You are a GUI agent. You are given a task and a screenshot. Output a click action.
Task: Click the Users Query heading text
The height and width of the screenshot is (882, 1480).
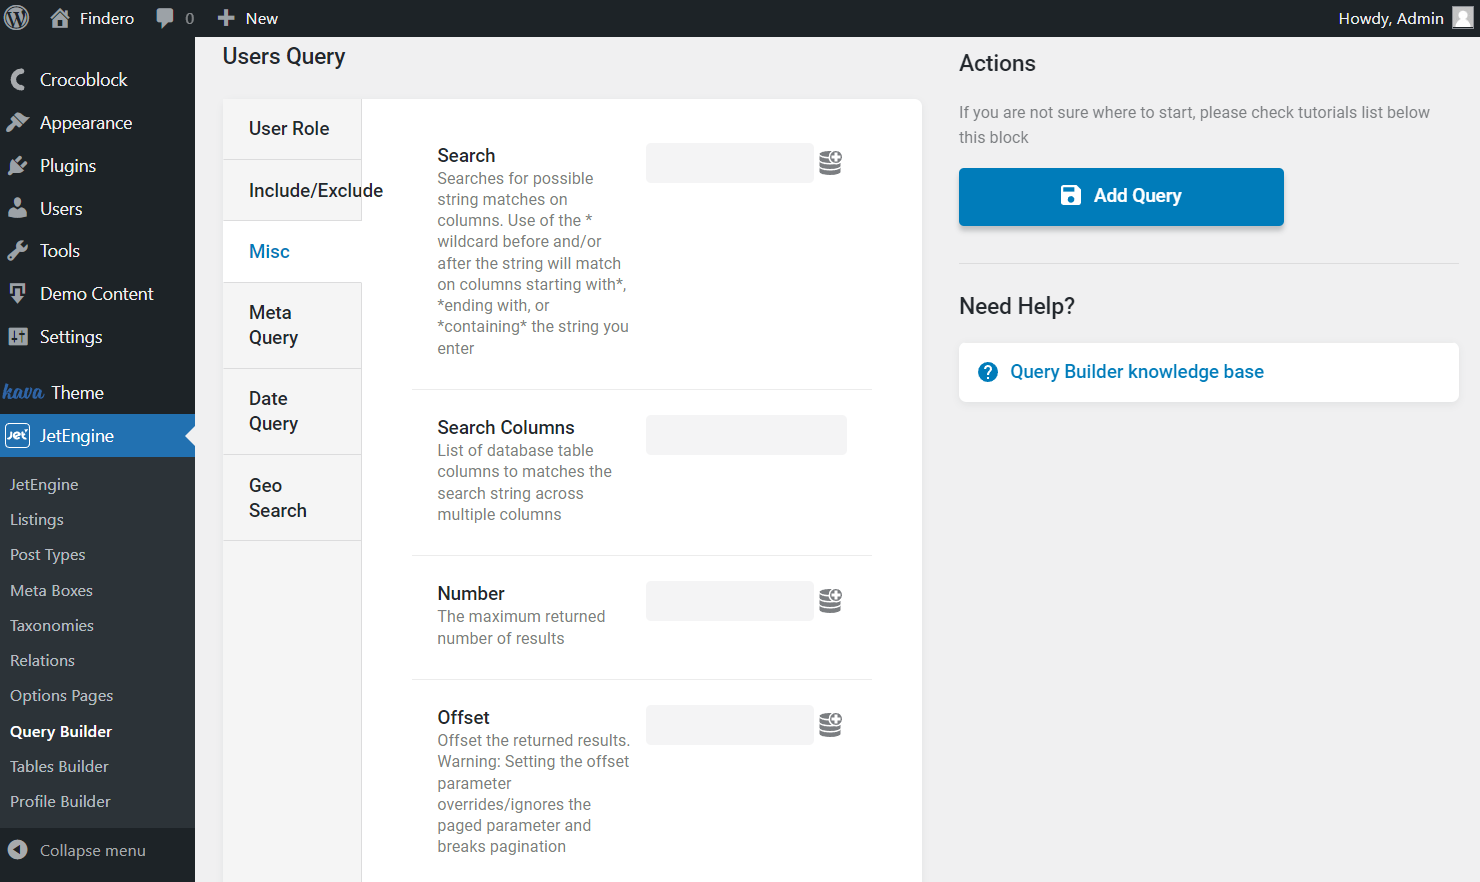pos(284,57)
